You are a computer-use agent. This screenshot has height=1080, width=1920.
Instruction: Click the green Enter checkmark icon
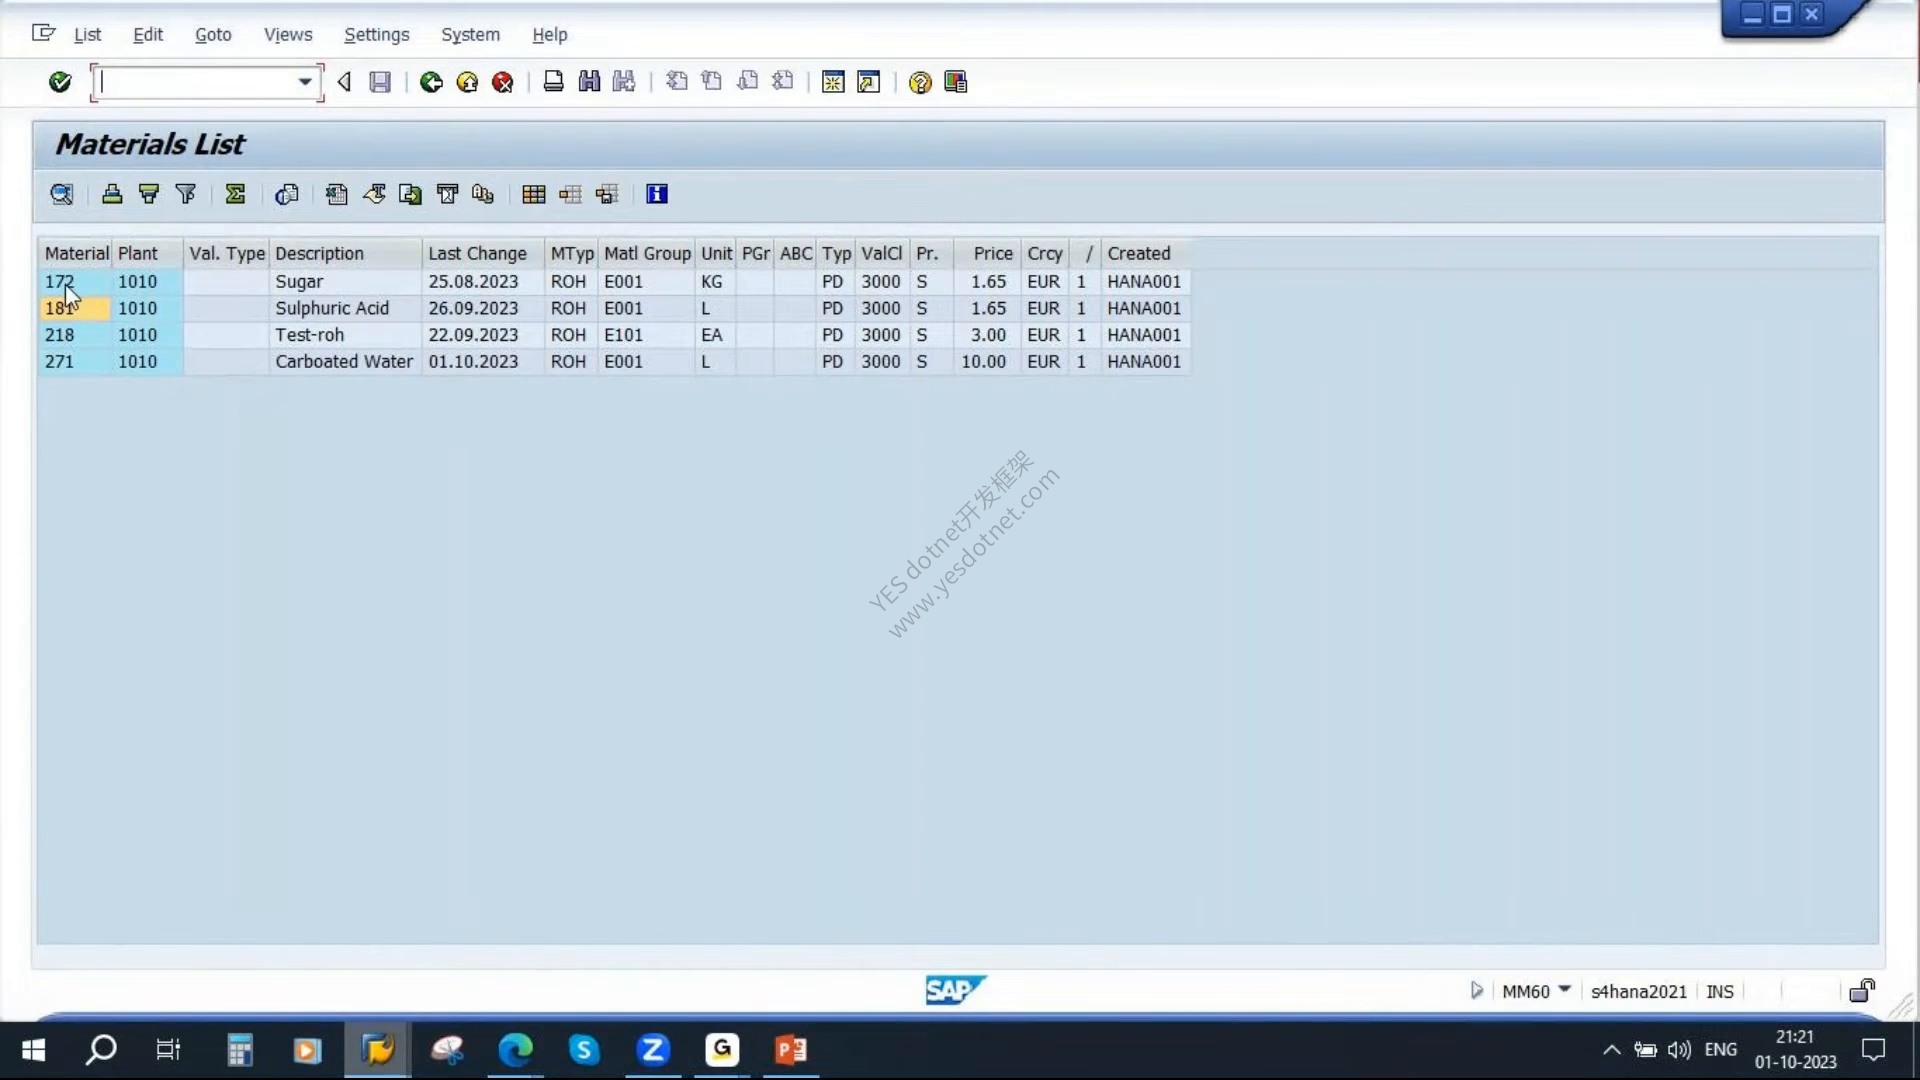tap(60, 82)
